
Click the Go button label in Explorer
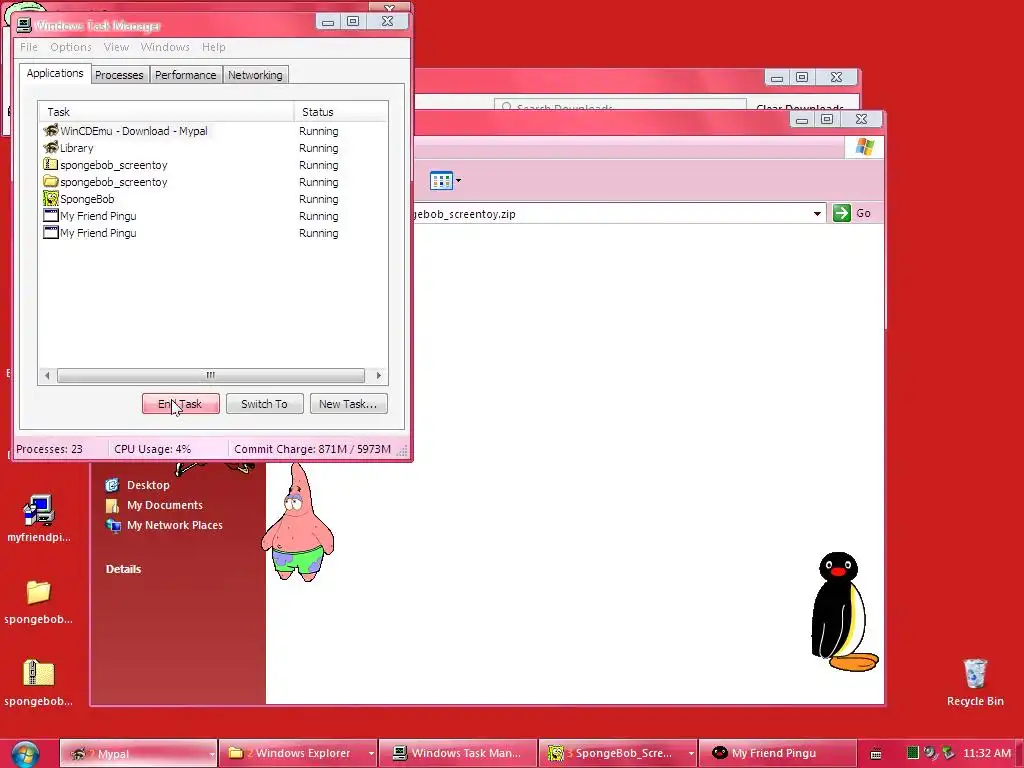[863, 213]
